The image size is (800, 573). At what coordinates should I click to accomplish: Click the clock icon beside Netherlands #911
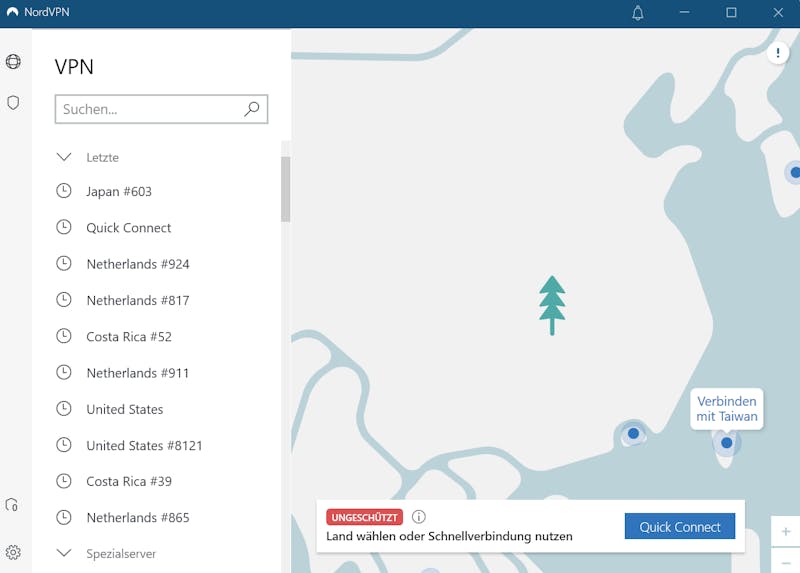point(64,372)
